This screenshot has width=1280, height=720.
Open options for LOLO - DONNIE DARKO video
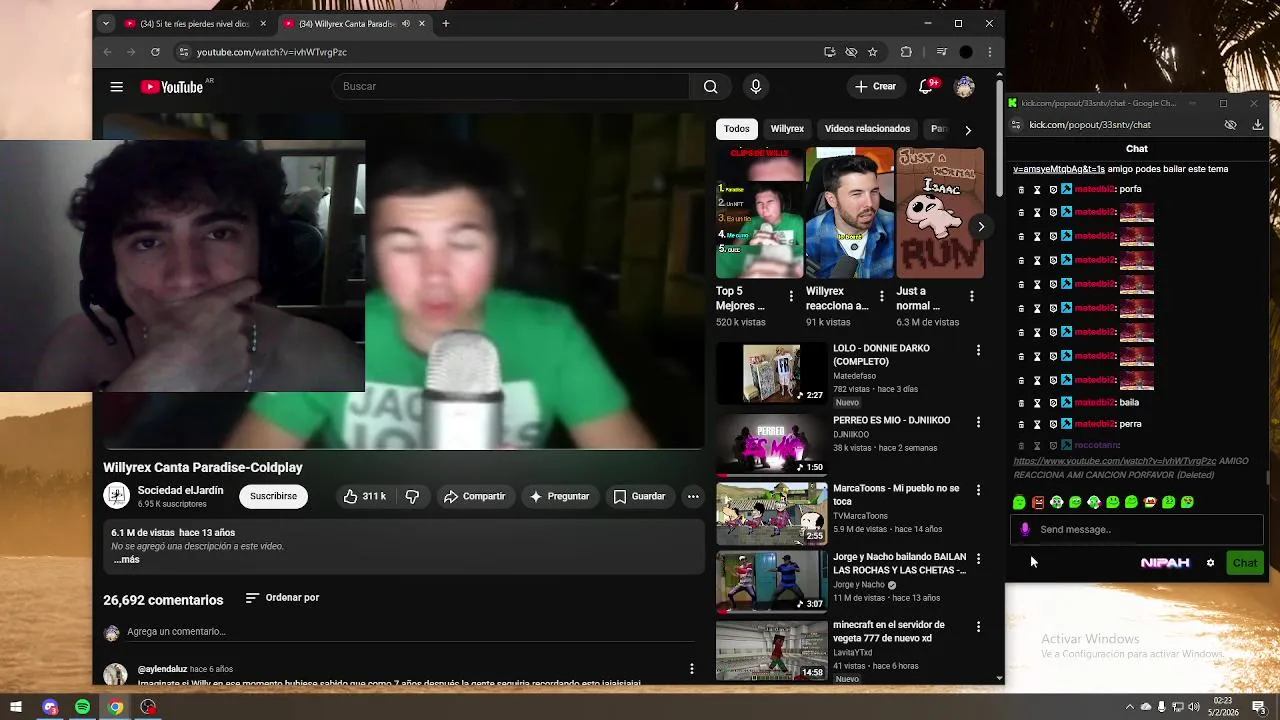[978, 350]
